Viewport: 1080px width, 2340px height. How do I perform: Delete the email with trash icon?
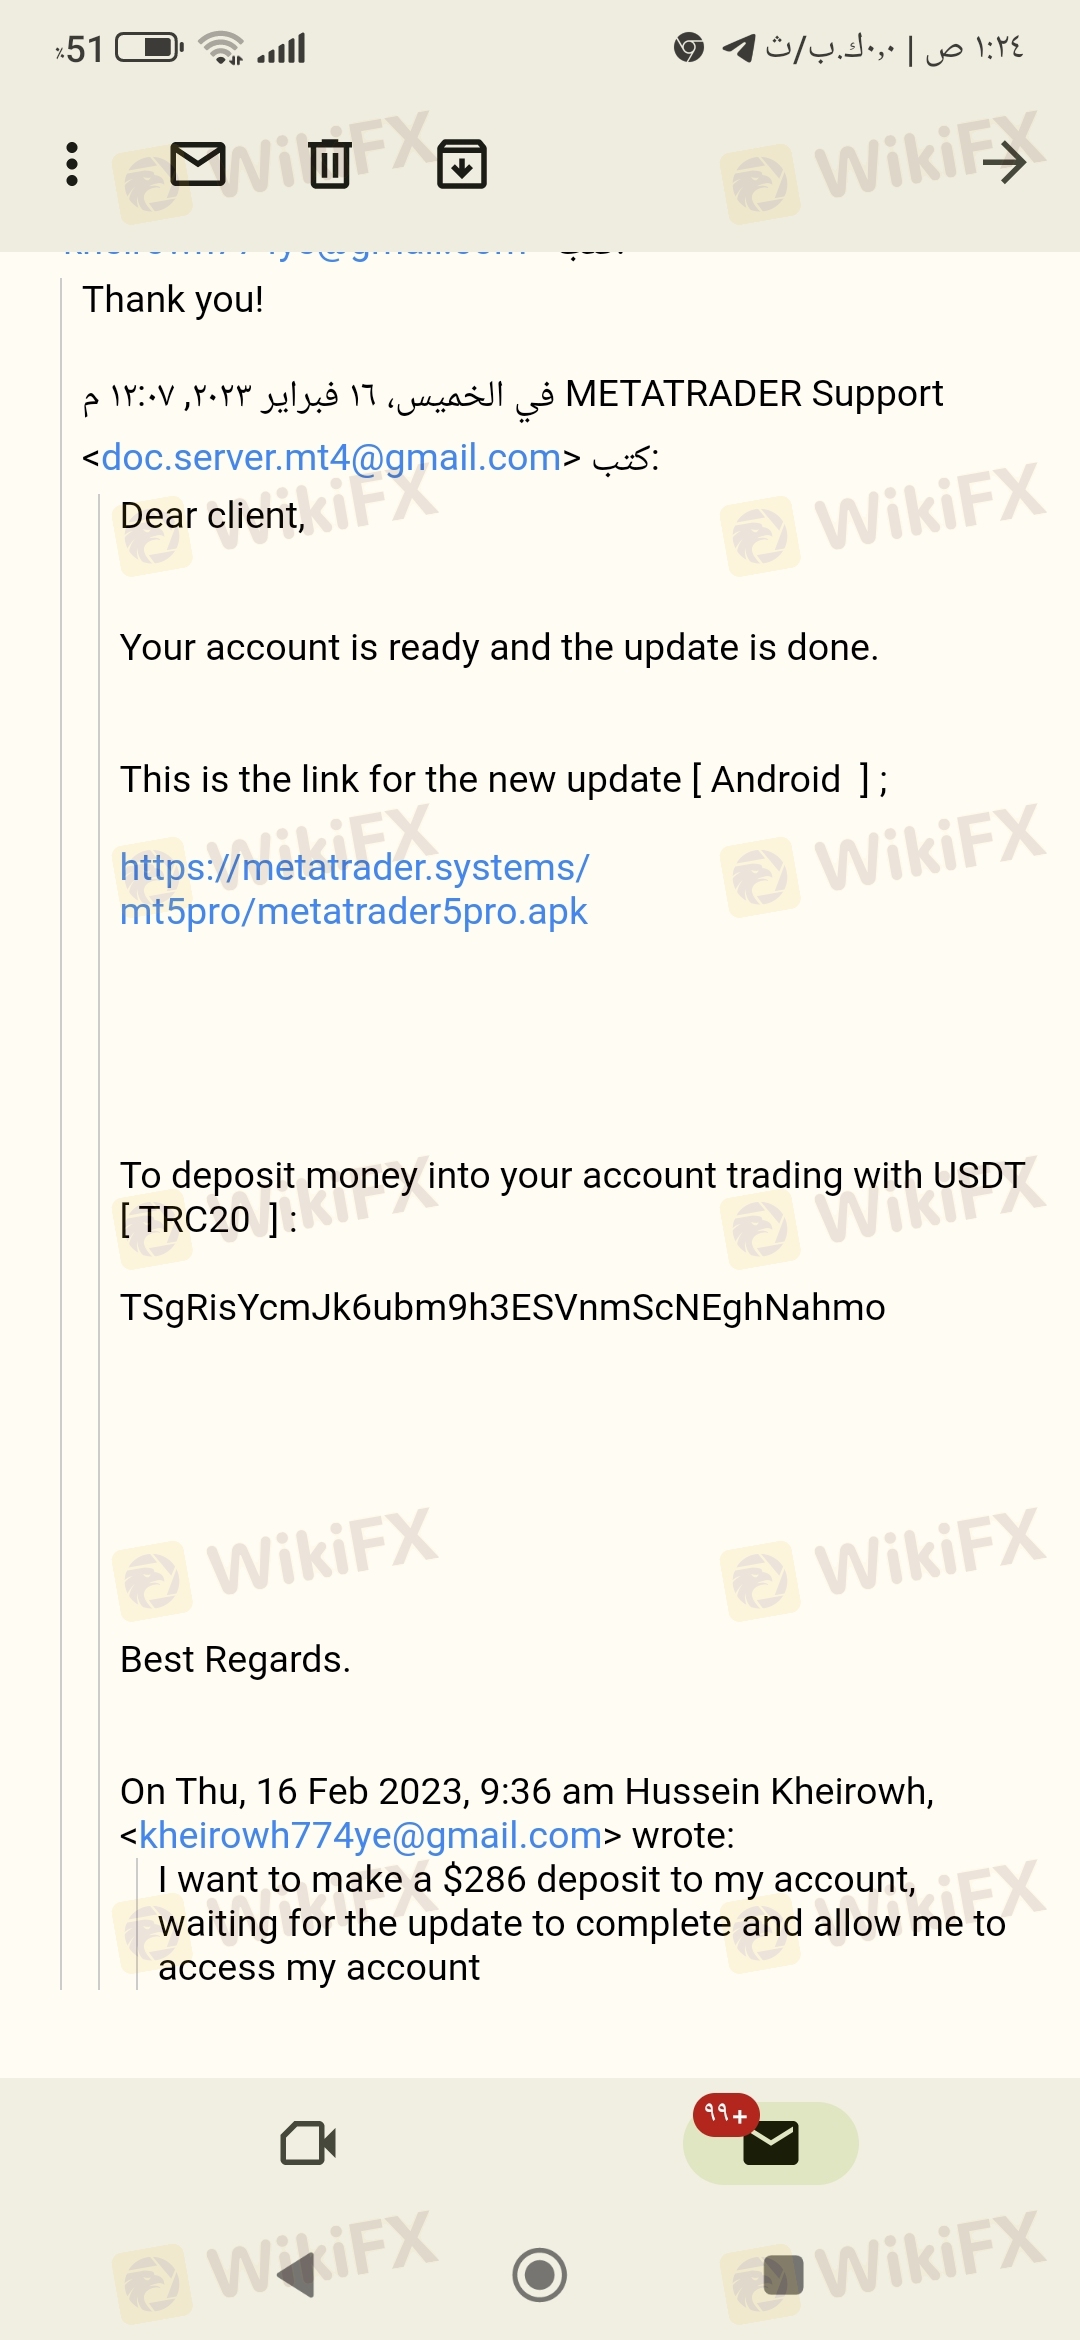coord(329,164)
